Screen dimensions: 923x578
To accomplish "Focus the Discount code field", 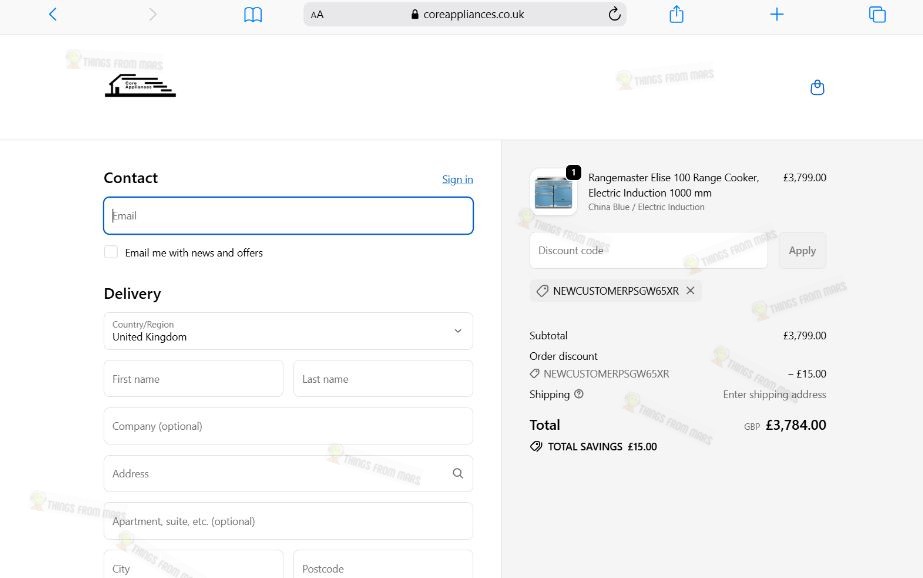I will 648,250.
